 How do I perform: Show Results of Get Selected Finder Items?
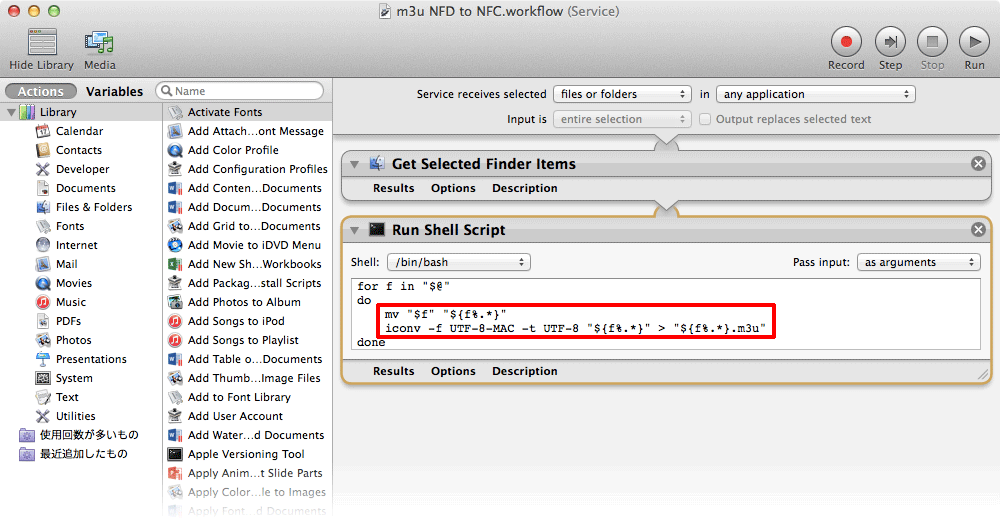click(393, 188)
